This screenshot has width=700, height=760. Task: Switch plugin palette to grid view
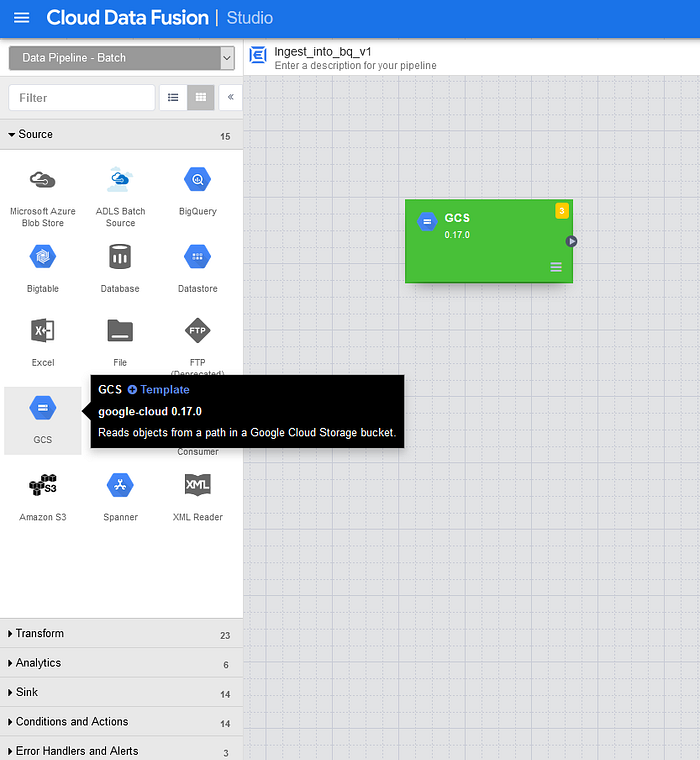[201, 97]
